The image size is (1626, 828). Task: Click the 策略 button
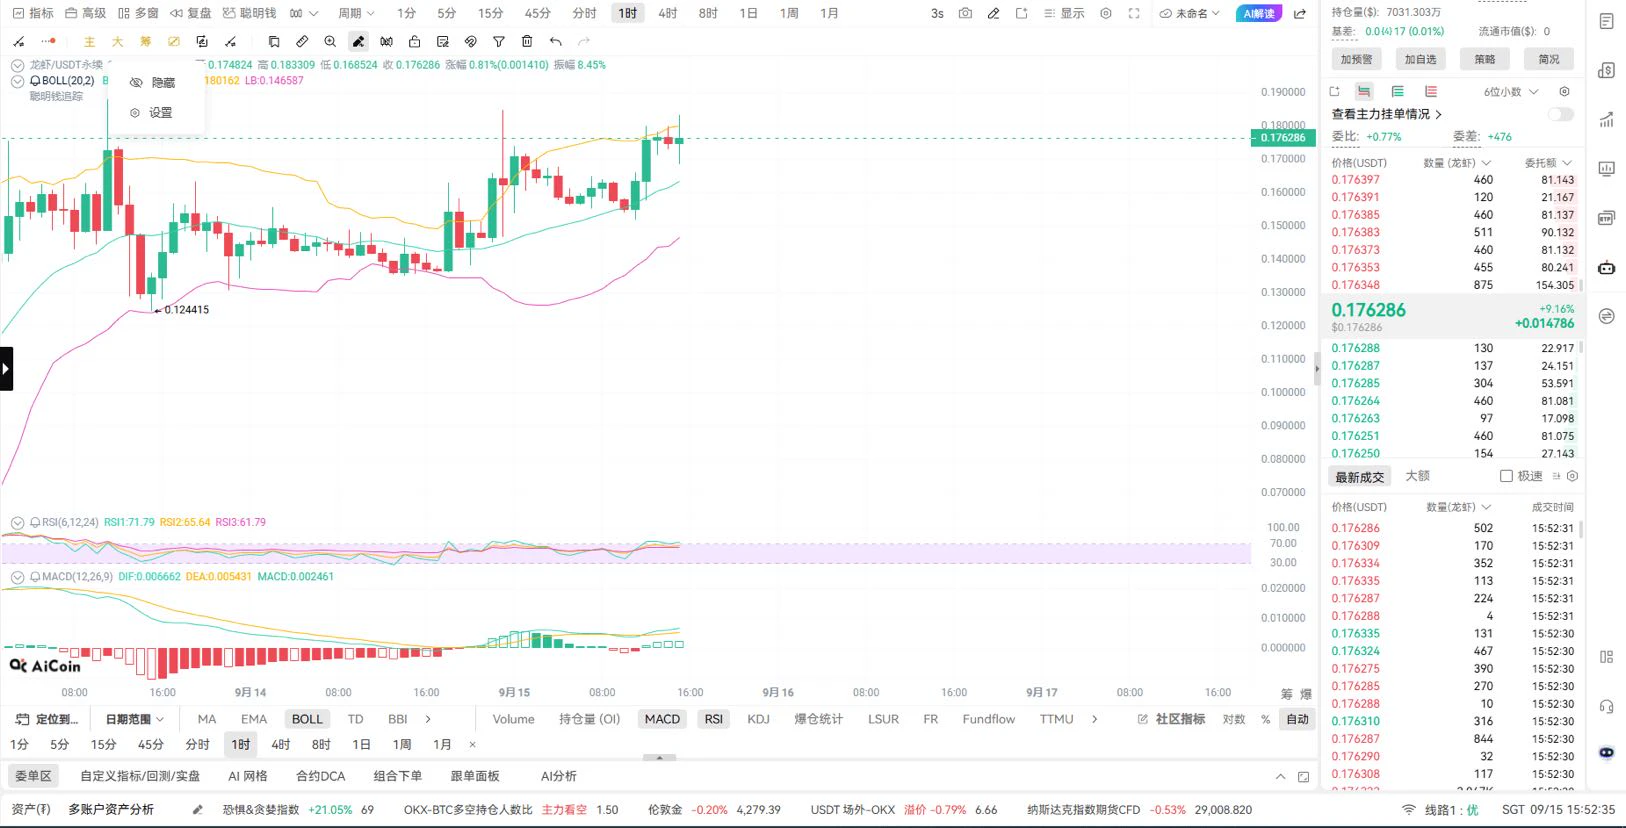point(1485,59)
